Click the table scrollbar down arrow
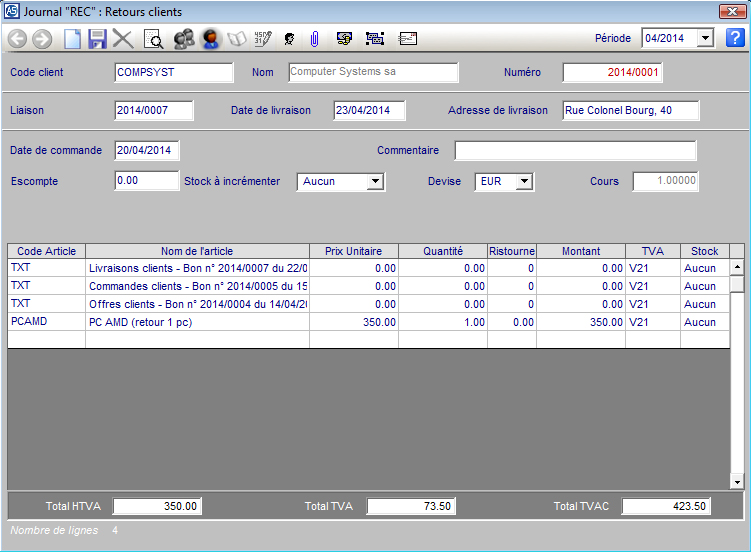Screen dimensions: 751x552 tap(737, 482)
